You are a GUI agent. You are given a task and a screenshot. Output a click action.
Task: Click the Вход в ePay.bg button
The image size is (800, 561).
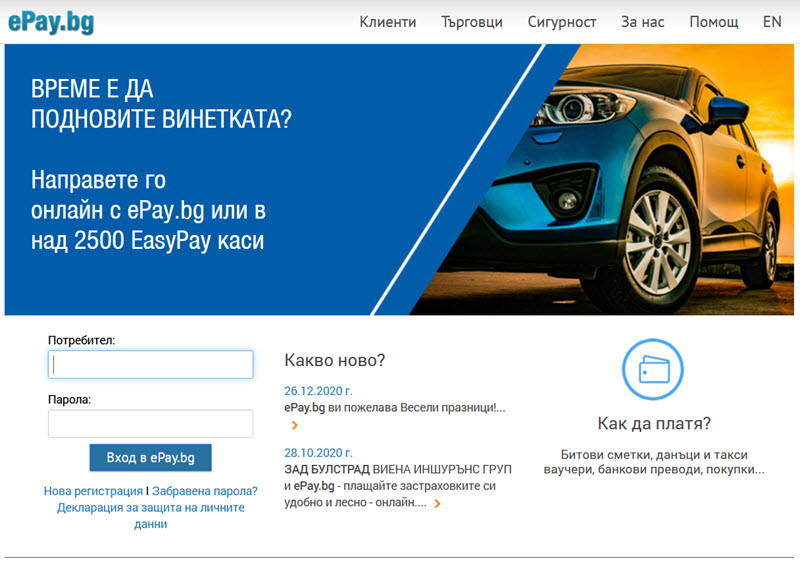click(x=151, y=457)
